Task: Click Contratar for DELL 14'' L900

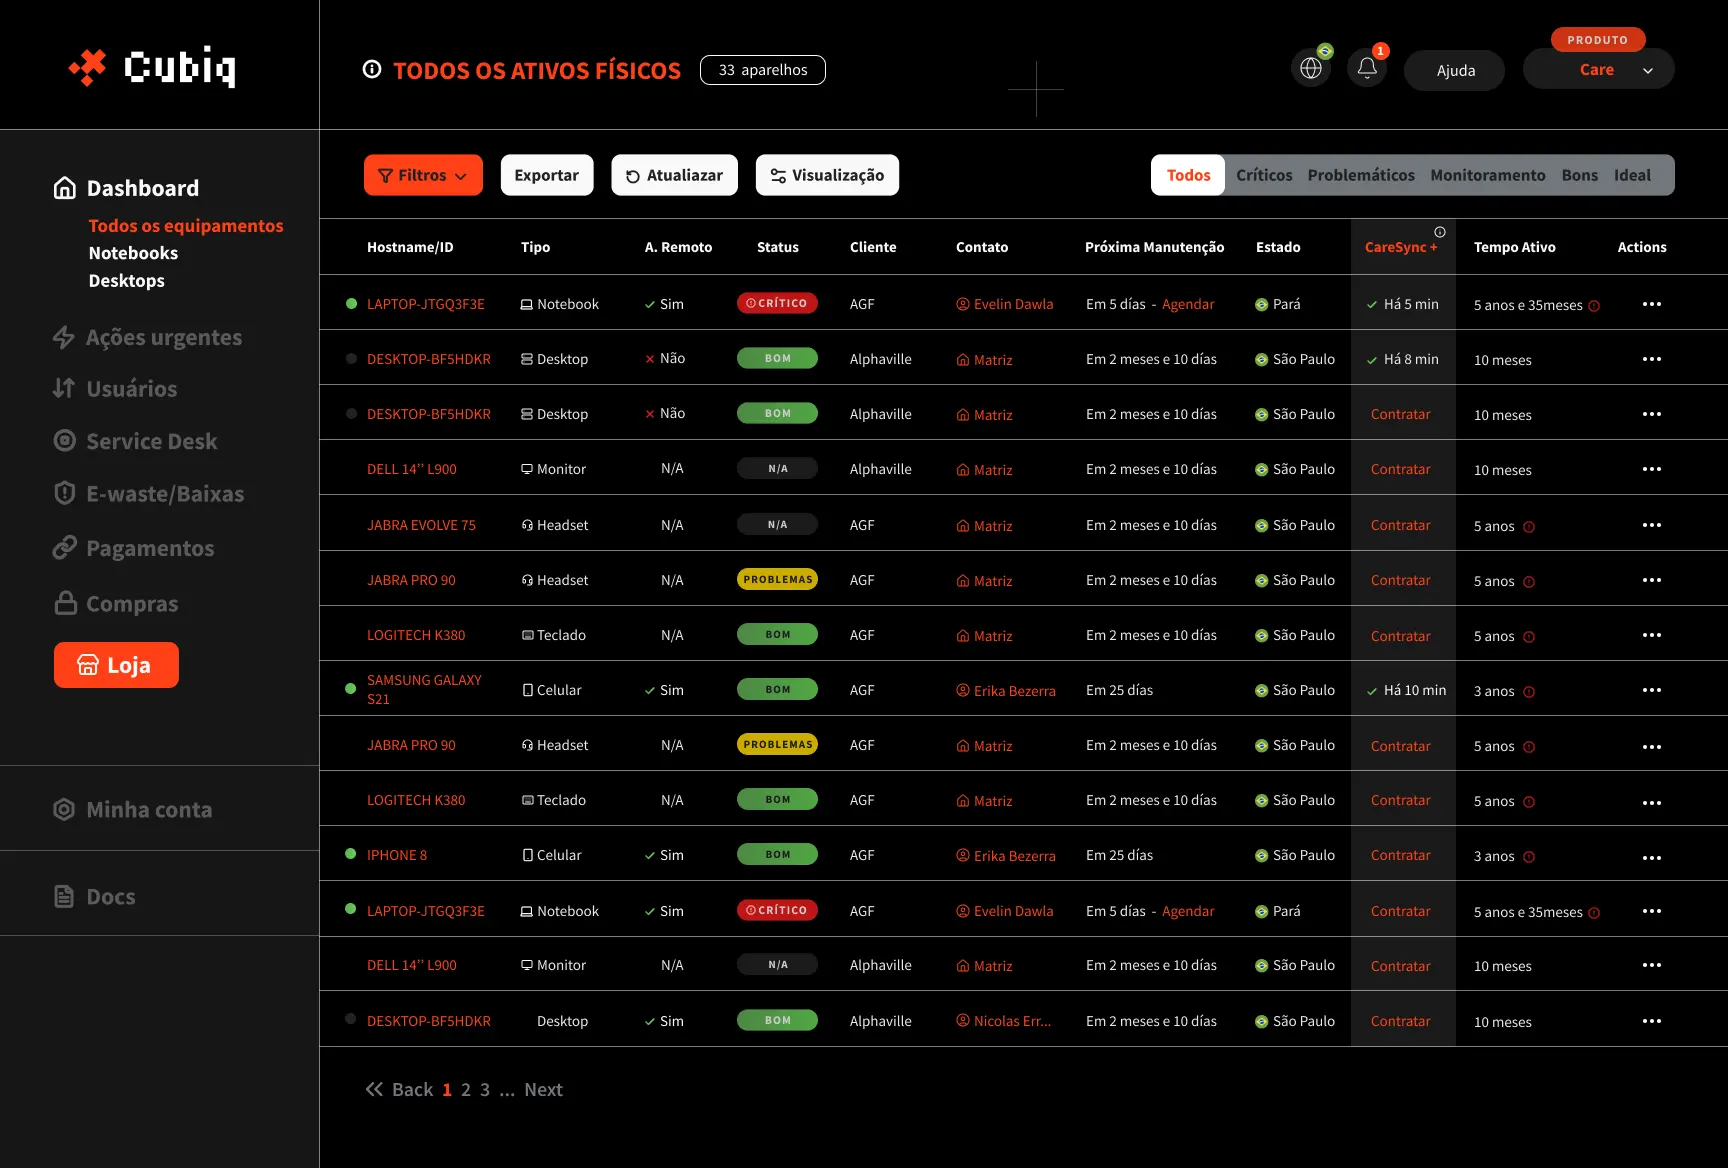Action: (x=1400, y=469)
